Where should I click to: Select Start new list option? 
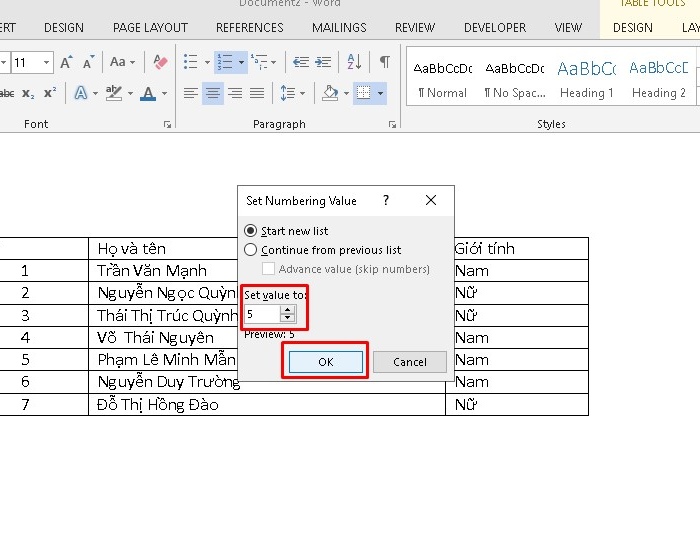[x=286, y=231]
